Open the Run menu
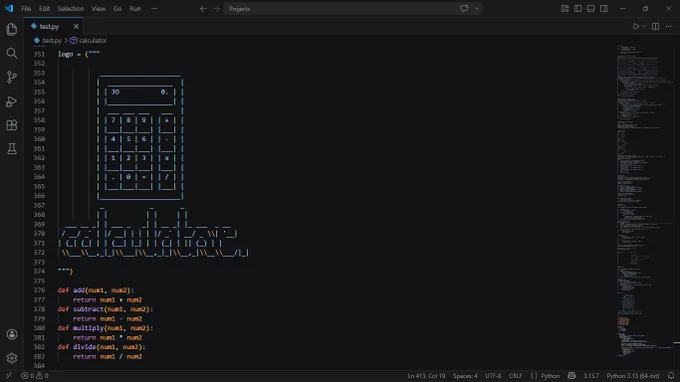Viewport: 680px width, 382px height. [135, 9]
